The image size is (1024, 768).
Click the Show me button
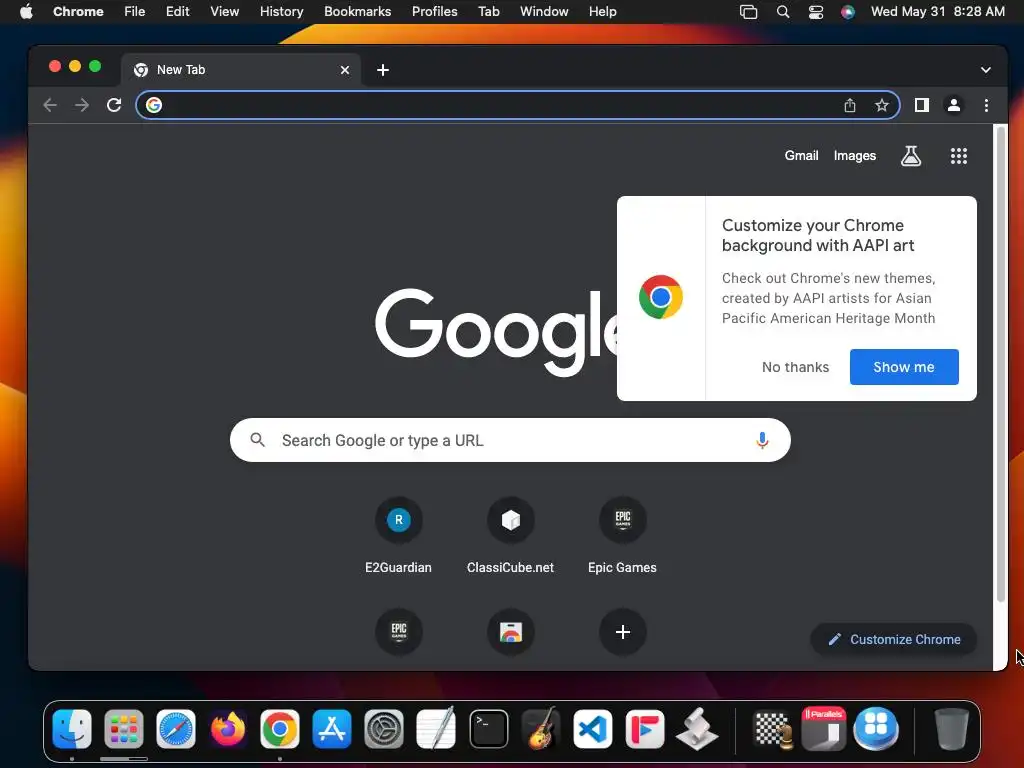coord(904,367)
